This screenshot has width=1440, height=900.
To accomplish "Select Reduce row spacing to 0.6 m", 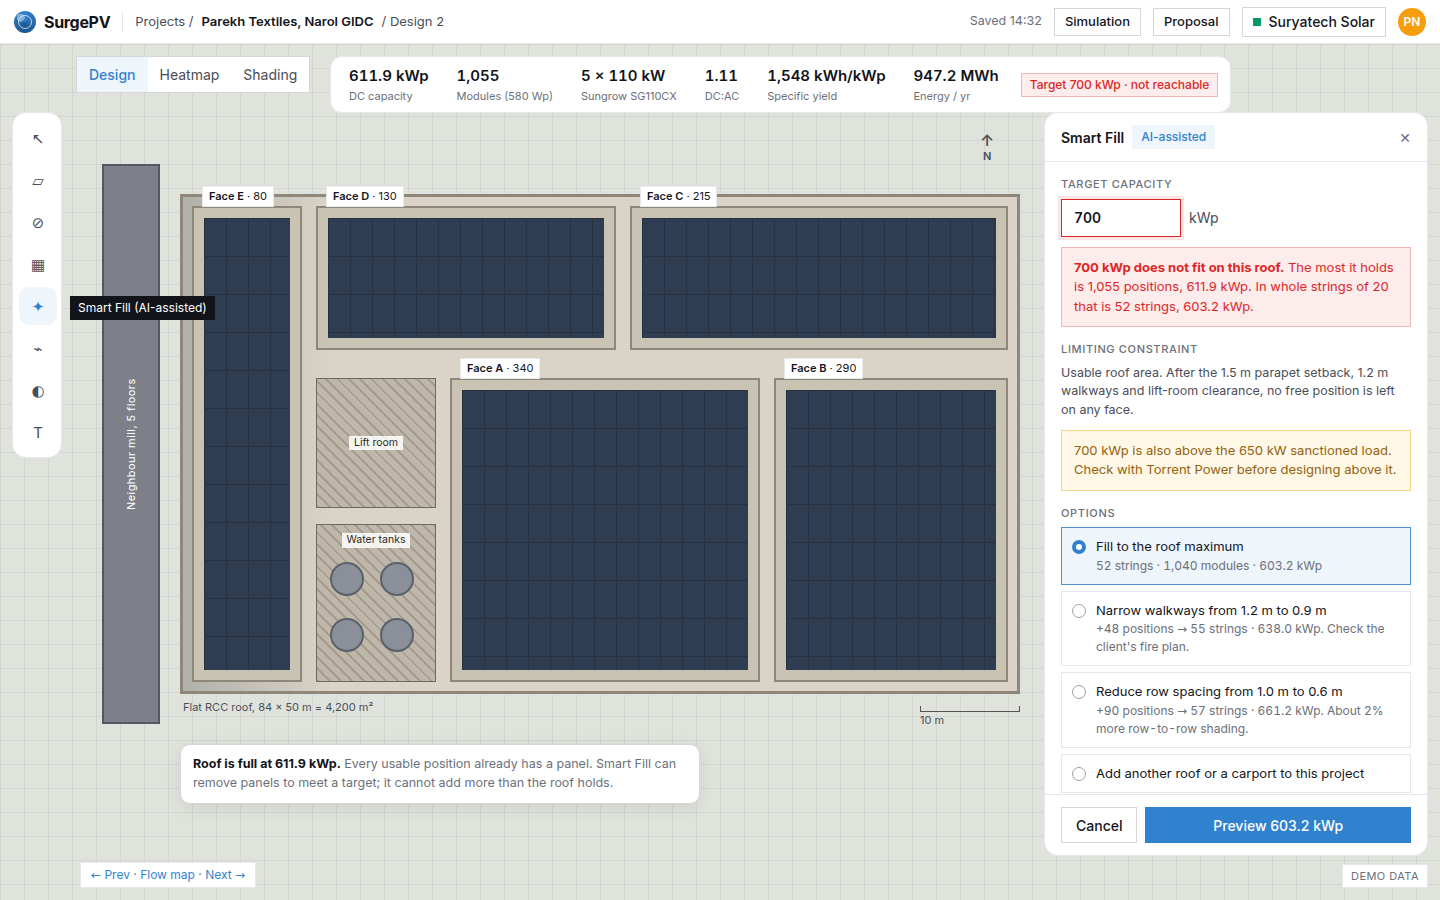I will 1236,710.
